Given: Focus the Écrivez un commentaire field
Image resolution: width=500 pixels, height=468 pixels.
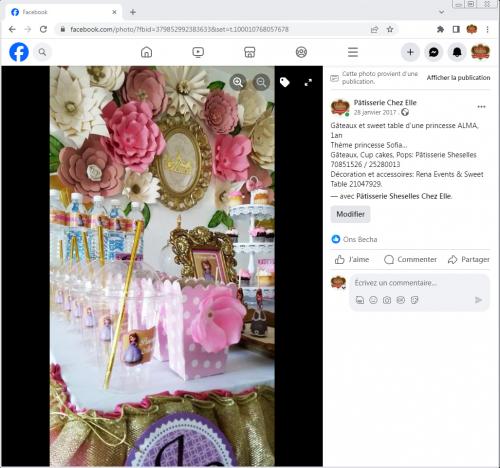Looking at the screenshot, I should pyautogui.click(x=420, y=283).
